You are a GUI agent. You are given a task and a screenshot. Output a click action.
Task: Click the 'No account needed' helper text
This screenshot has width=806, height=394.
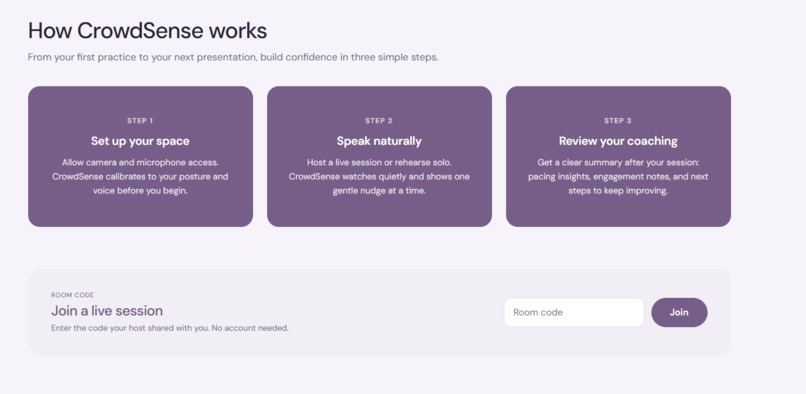(x=250, y=328)
